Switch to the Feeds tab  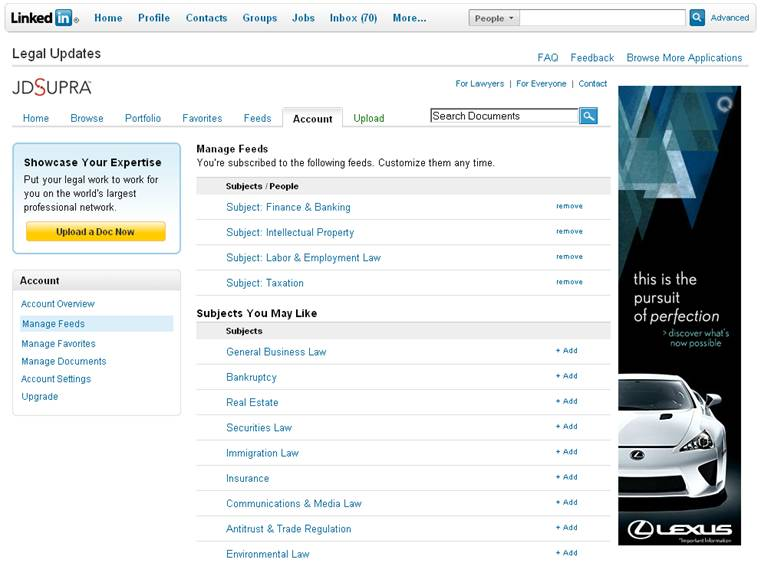click(x=257, y=118)
